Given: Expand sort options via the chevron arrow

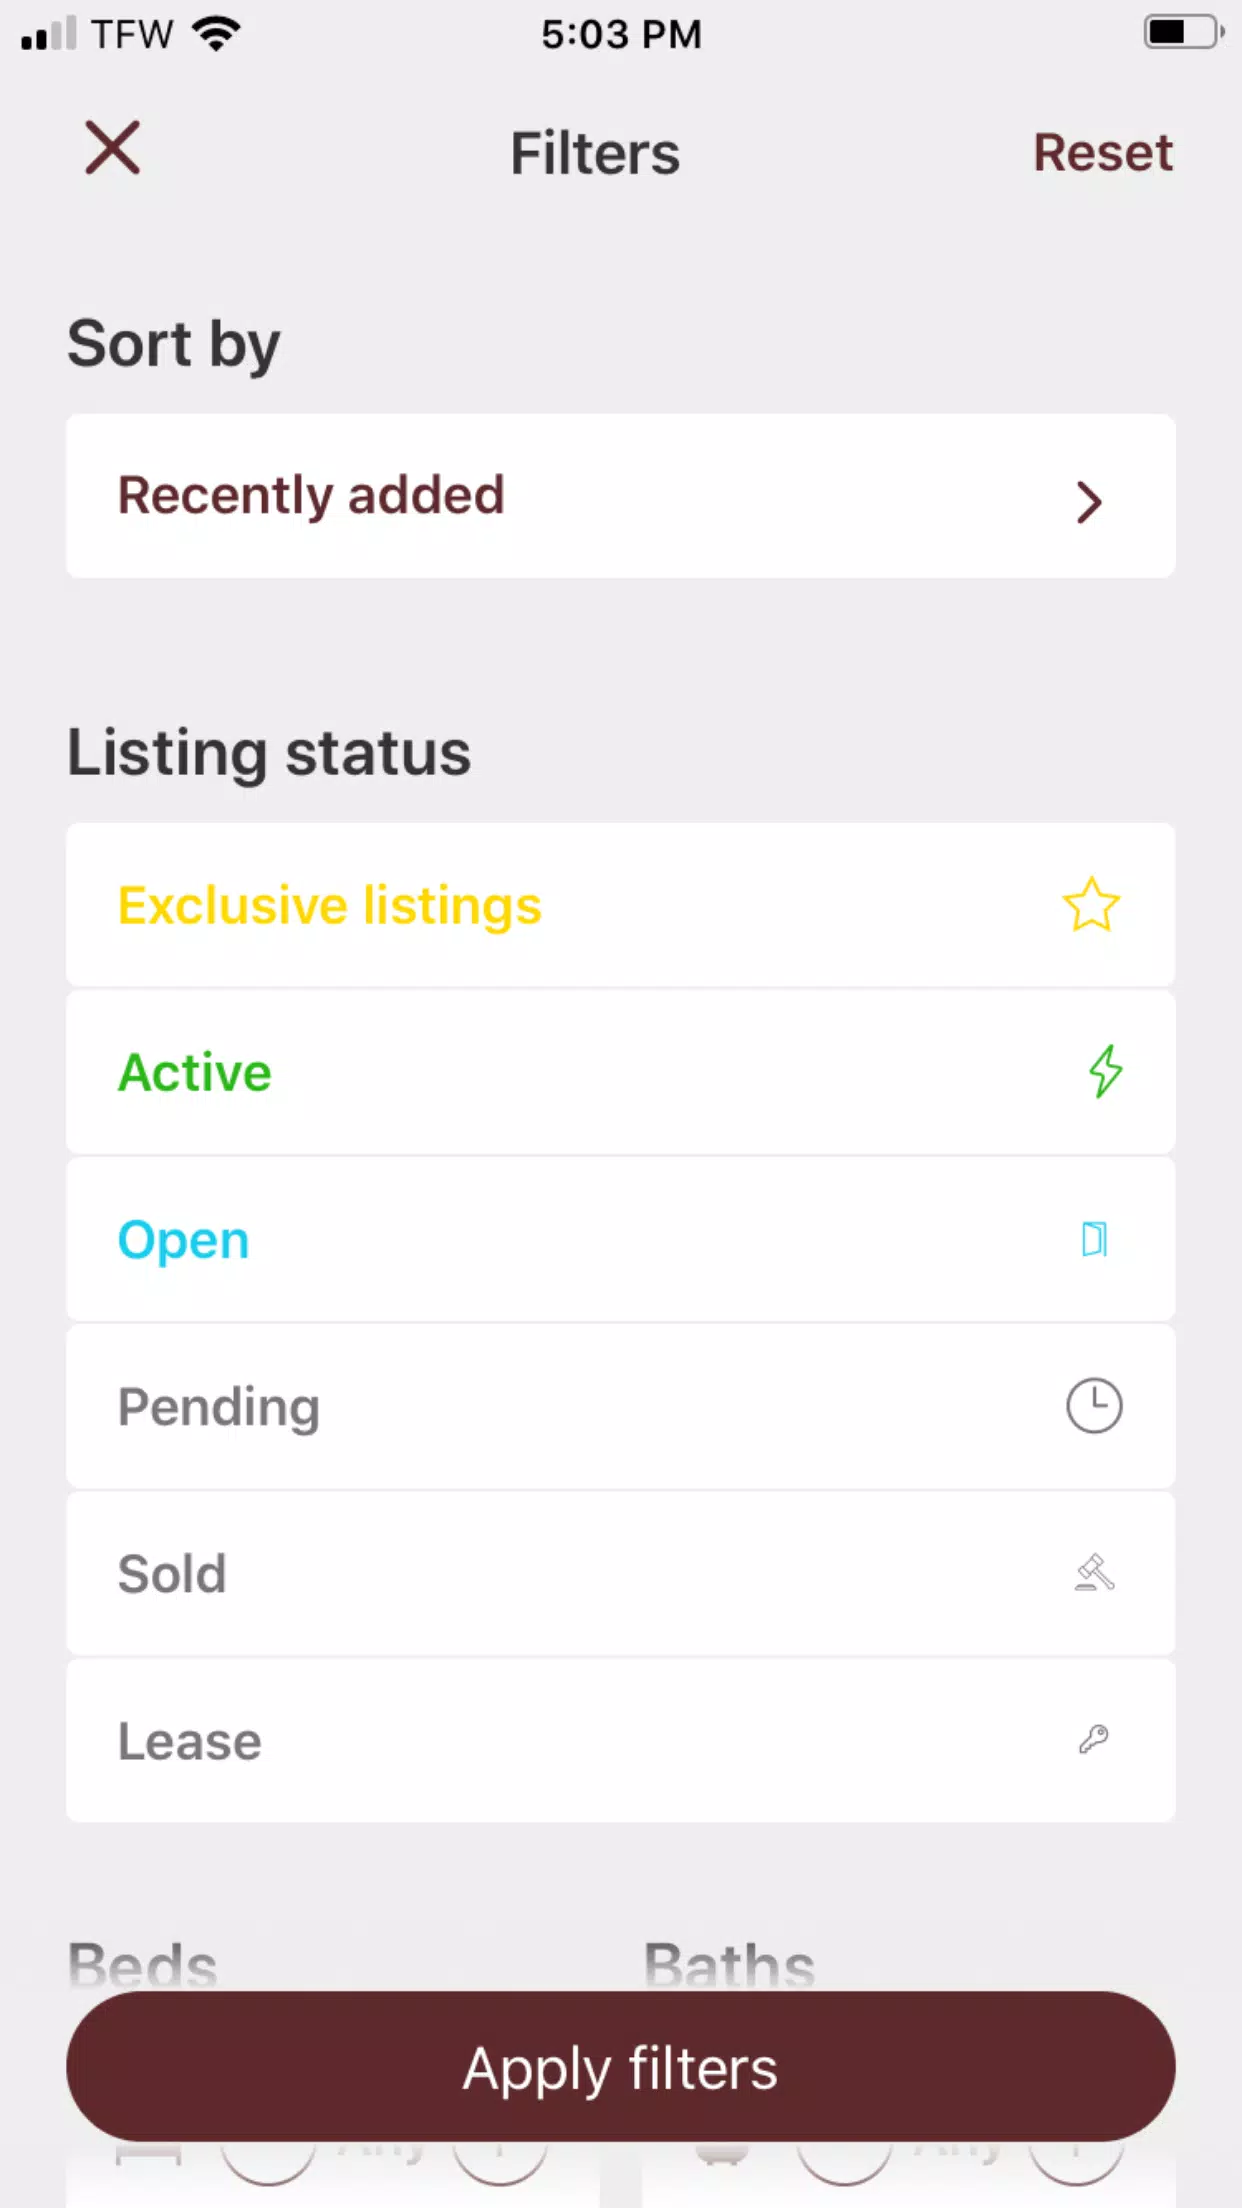Looking at the screenshot, I should pos(1089,501).
